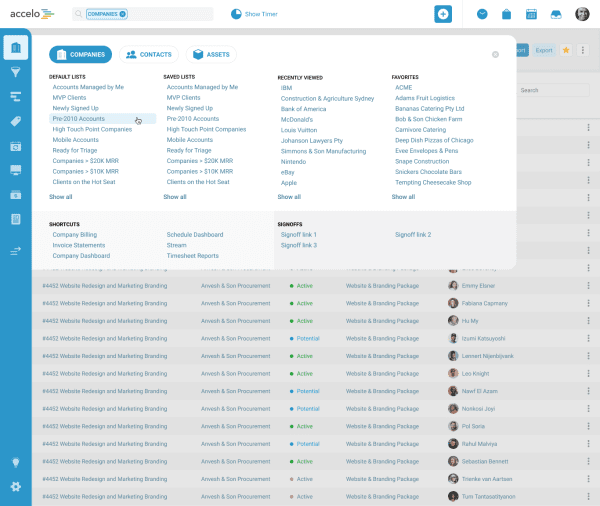Screen dimensions: 600x506
Task: Click Show all under Favorites
Action: (x=403, y=197)
